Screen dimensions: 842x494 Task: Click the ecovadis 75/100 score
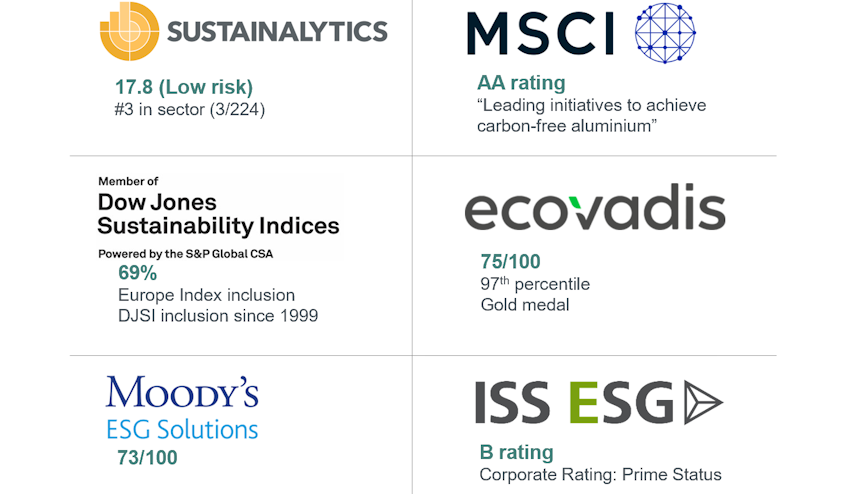[x=510, y=262]
